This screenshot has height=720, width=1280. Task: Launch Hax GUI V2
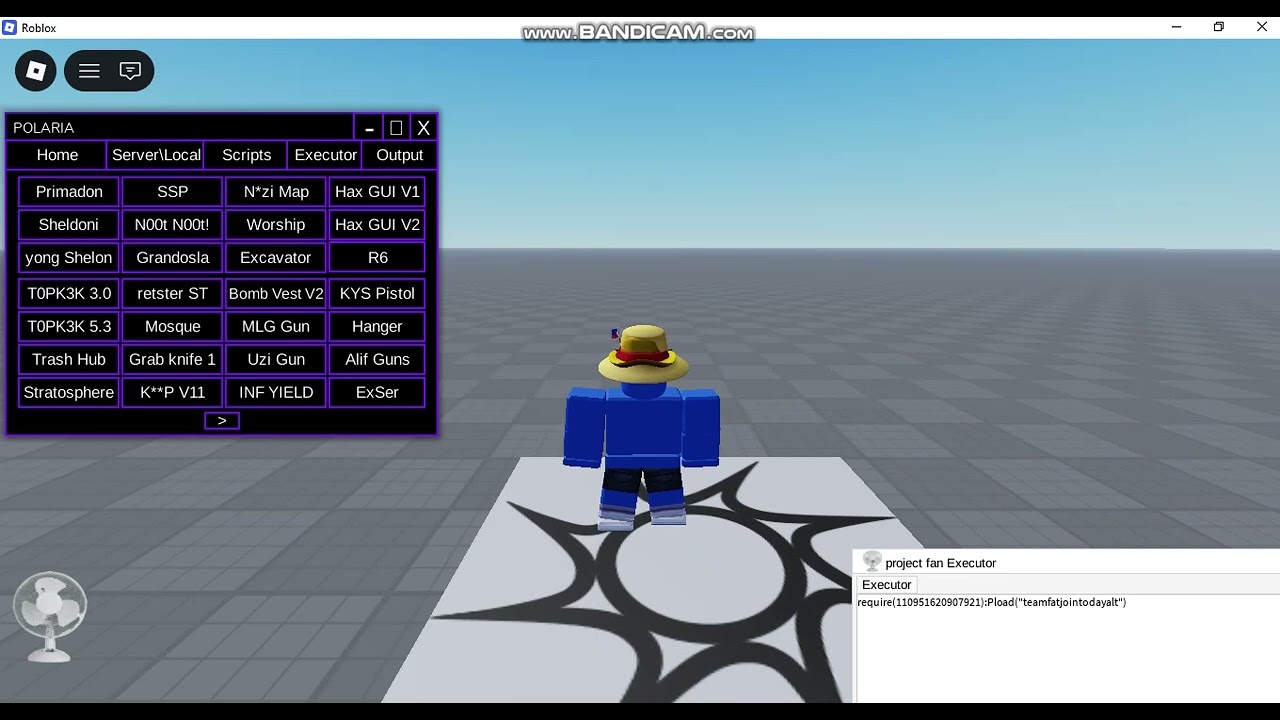(x=377, y=225)
